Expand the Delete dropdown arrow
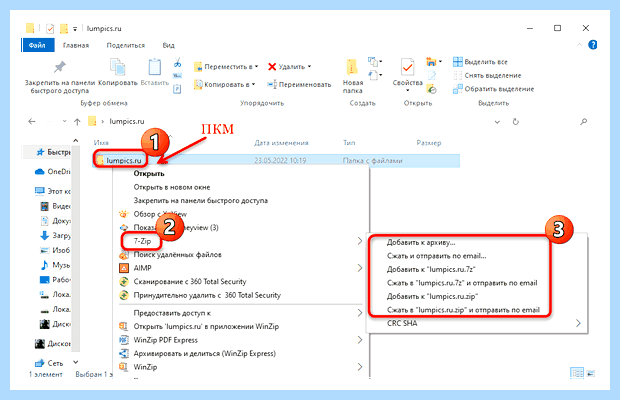 click(309, 66)
